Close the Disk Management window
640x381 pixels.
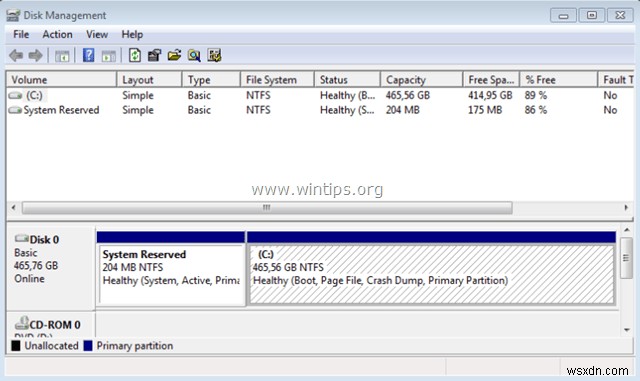(x=620, y=16)
